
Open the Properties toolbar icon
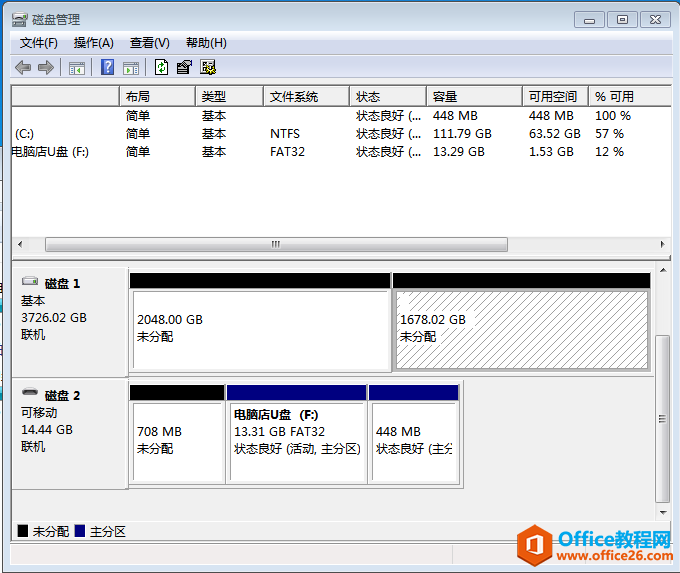pos(184,67)
